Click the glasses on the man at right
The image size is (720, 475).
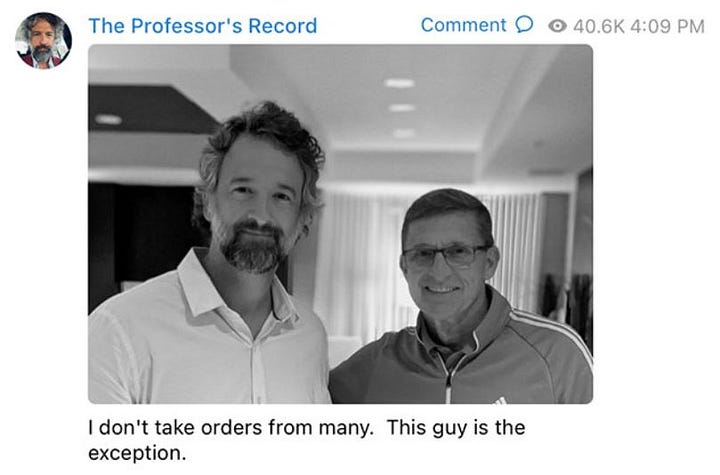click(445, 256)
